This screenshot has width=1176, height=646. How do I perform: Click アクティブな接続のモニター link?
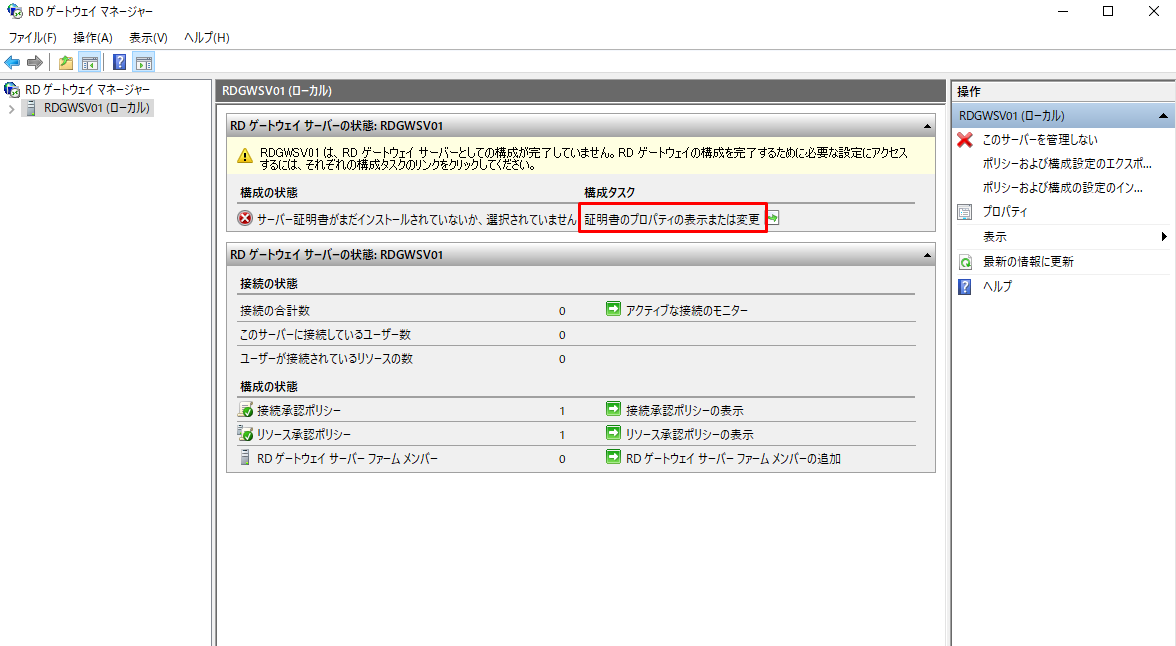[686, 311]
